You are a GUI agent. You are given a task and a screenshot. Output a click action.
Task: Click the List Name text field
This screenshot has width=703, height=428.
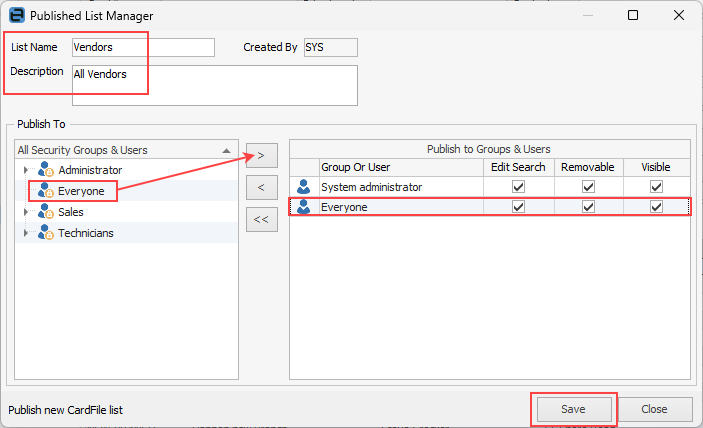pyautogui.click(x=143, y=47)
